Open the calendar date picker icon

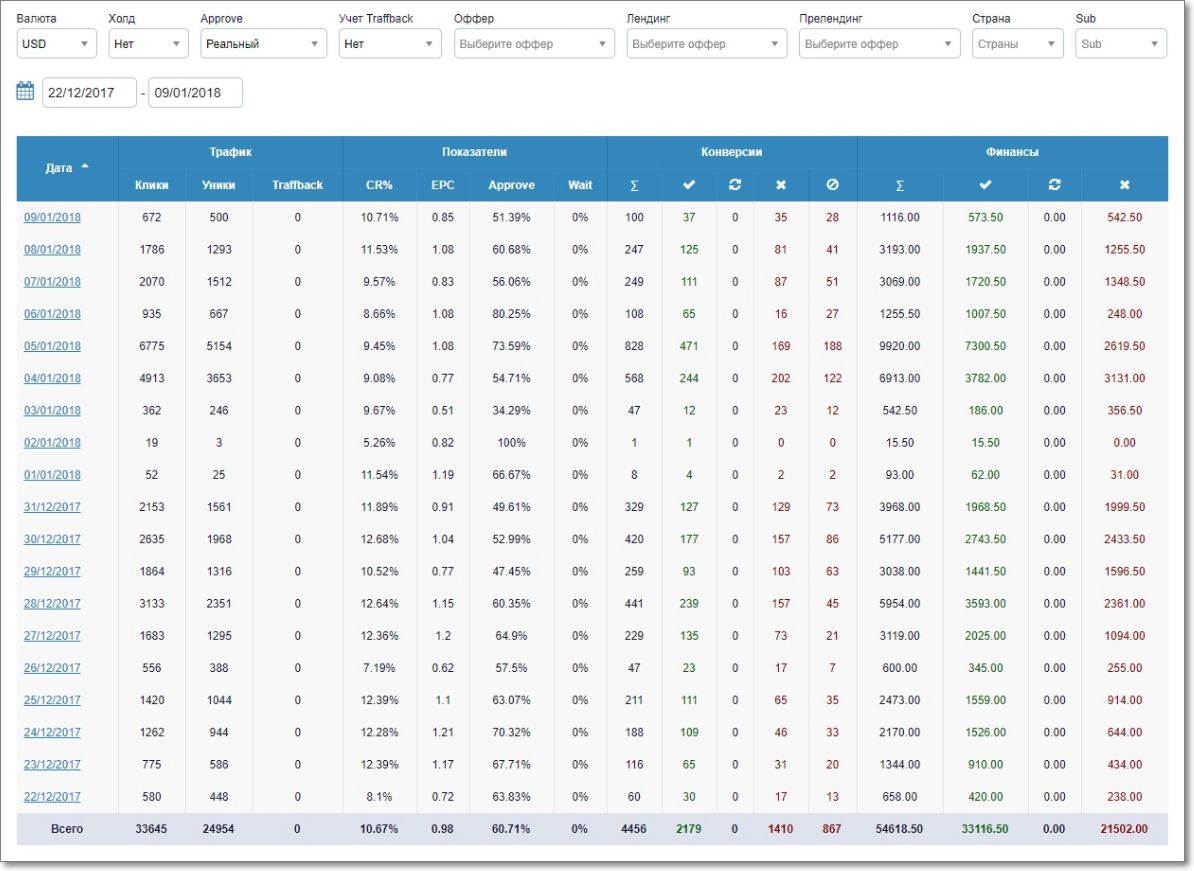pyautogui.click(x=25, y=92)
